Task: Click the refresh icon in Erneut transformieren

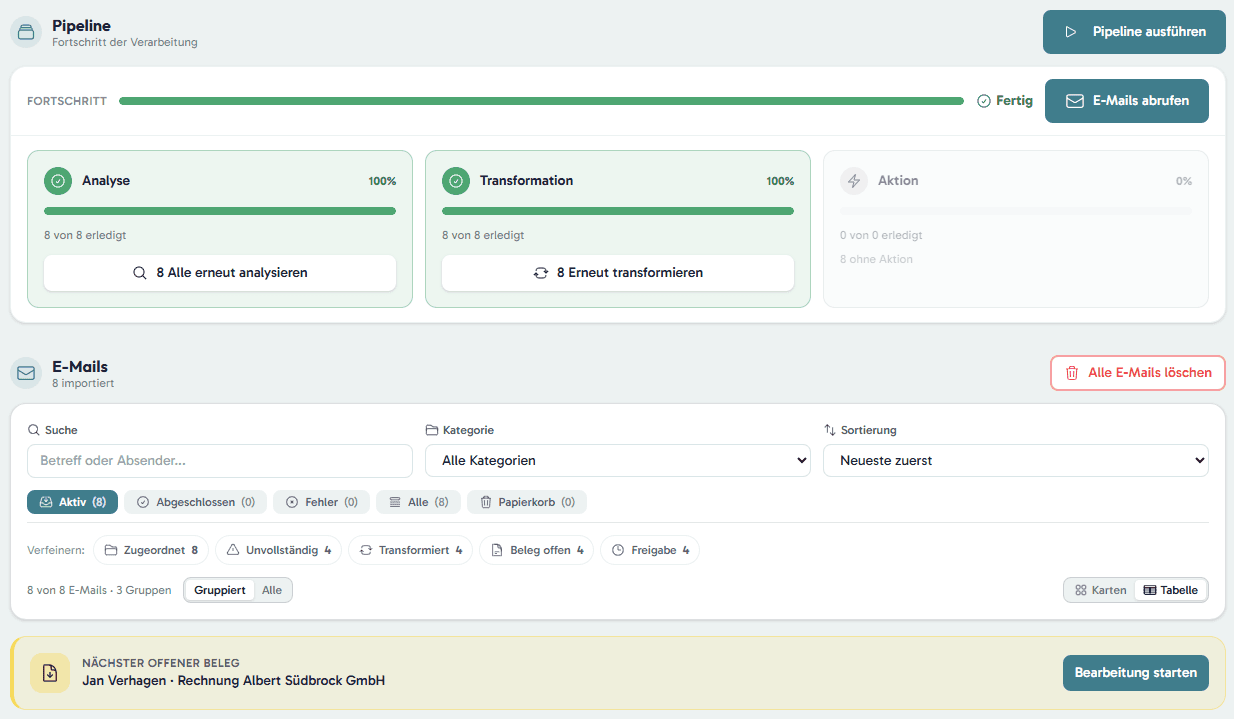Action: click(x=541, y=273)
